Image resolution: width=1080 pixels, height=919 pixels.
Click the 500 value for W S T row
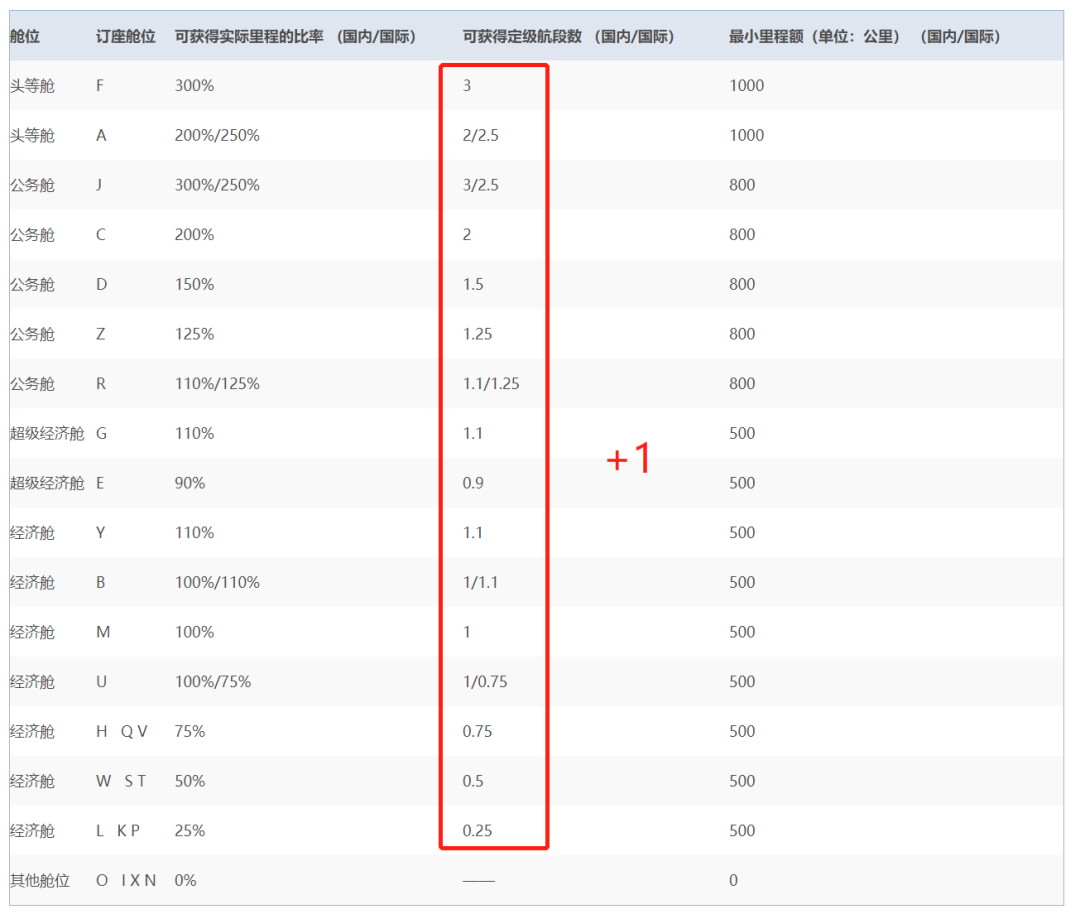[742, 781]
